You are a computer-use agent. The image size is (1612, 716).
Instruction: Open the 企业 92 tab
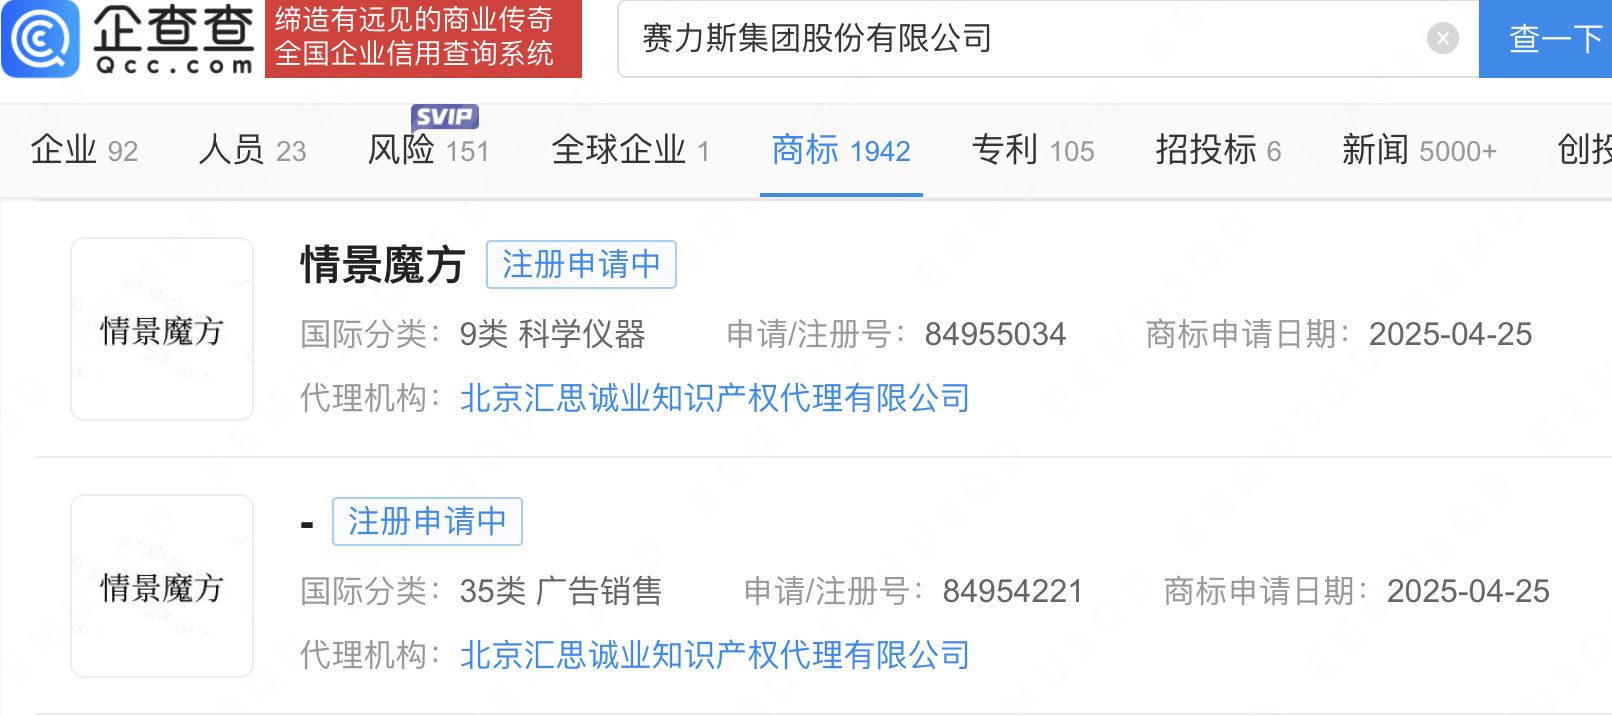click(84, 151)
